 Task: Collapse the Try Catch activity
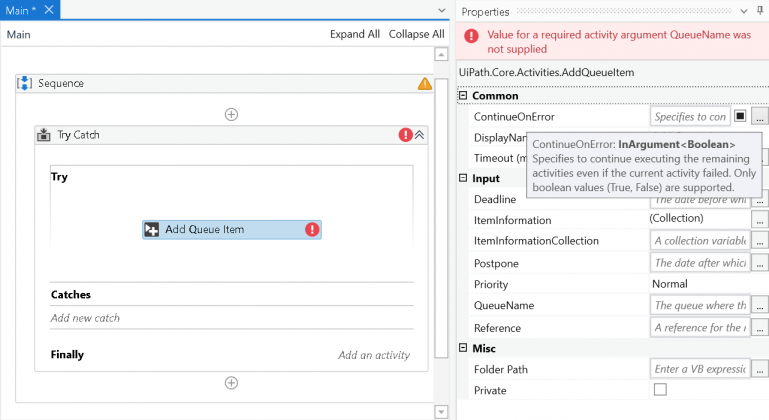click(420, 134)
